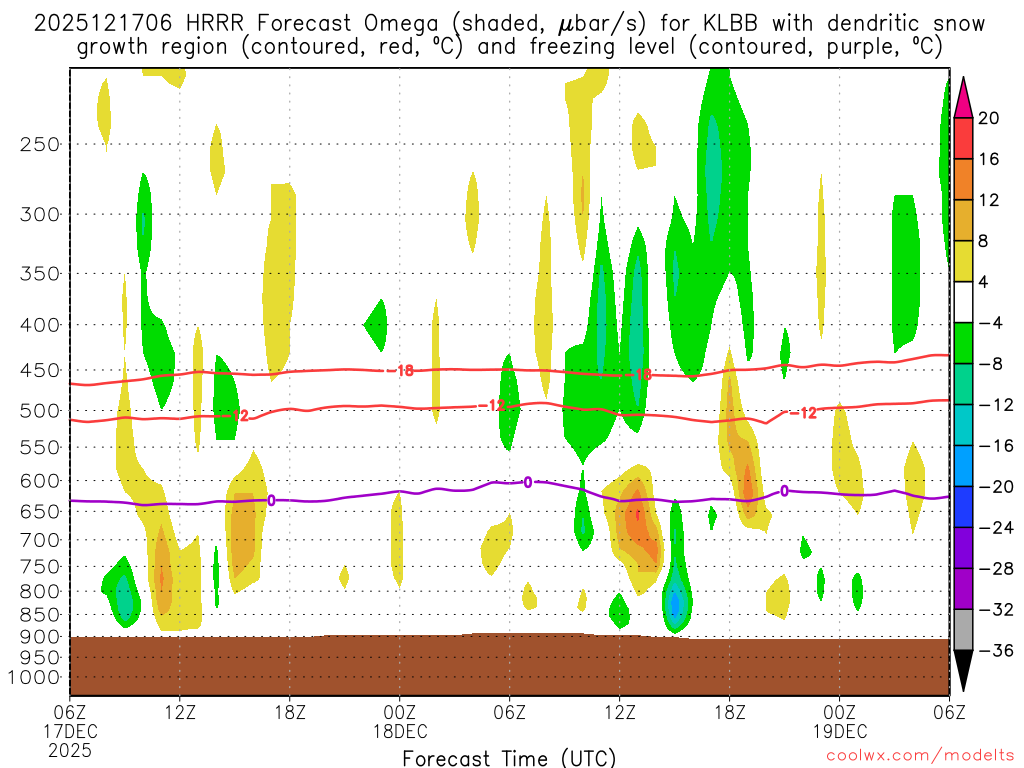The height and width of the screenshot is (768, 1024).
Task: Click the 700 pressure level label
Action: [x=40, y=540]
